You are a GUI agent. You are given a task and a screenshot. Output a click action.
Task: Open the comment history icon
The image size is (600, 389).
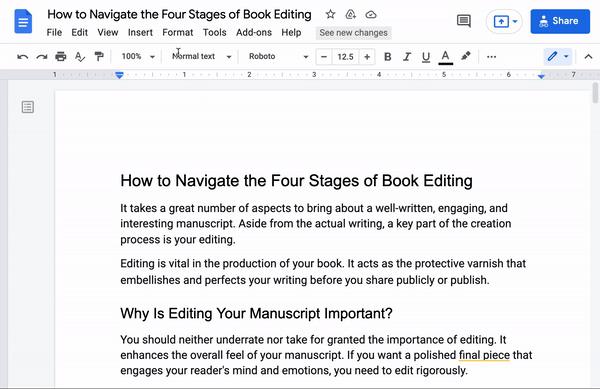[x=464, y=21]
